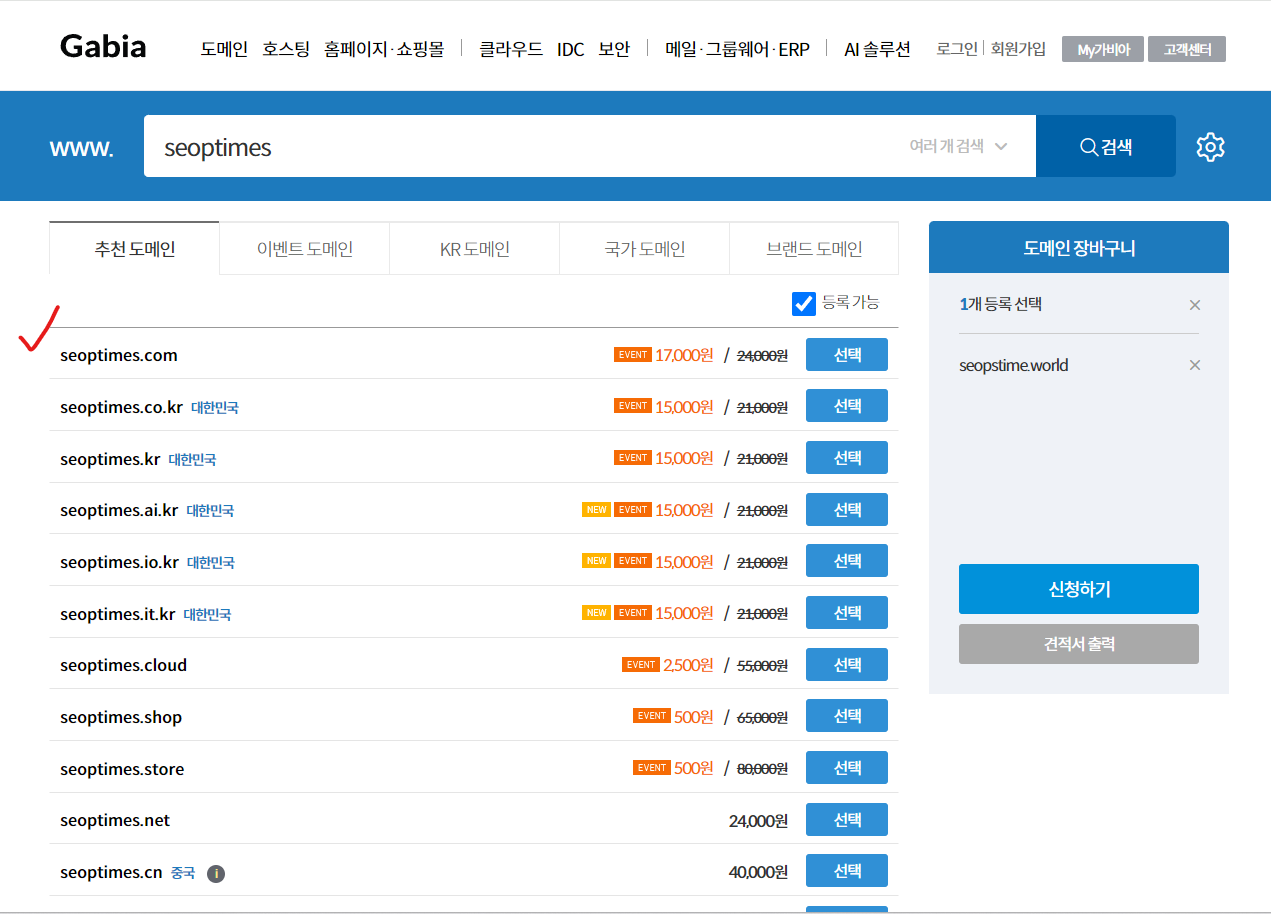Uncheck the 등록 가능 checkbox
1271x914 pixels.
[803, 303]
